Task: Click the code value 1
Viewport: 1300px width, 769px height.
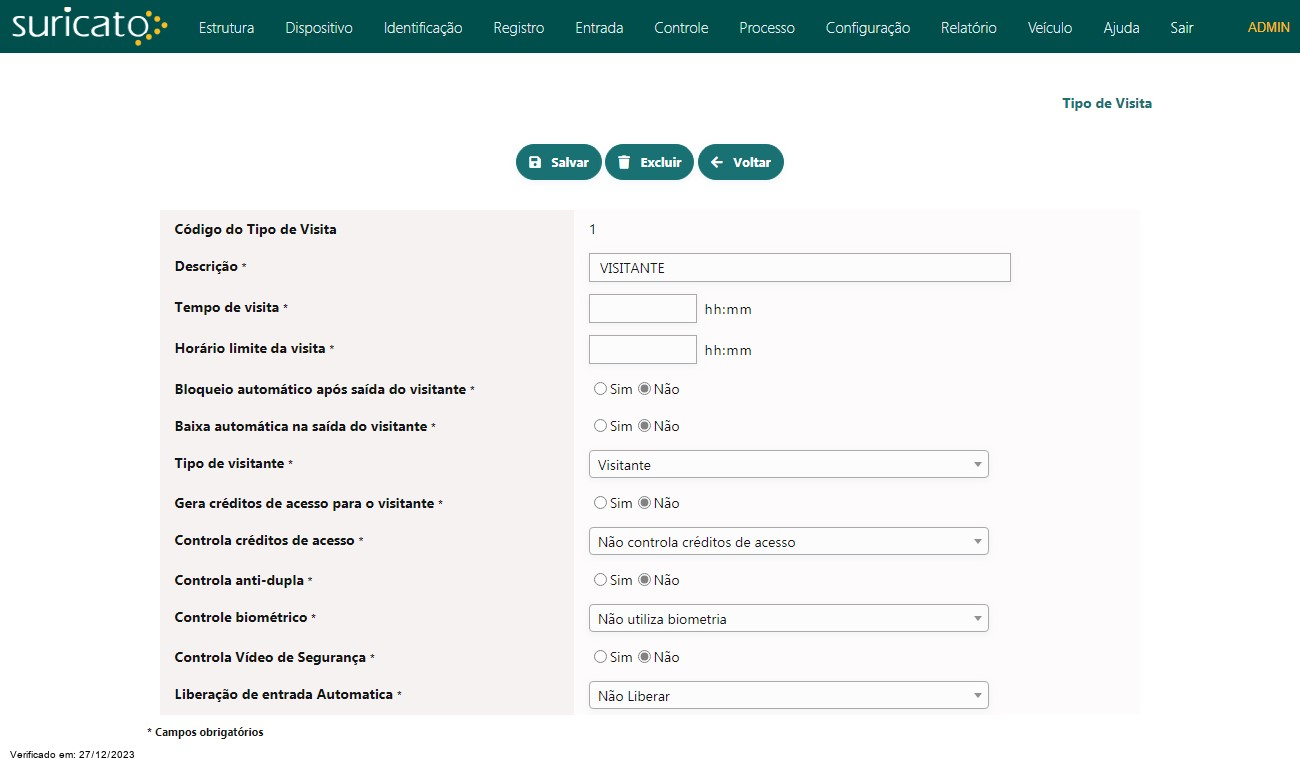Action: click(x=592, y=229)
